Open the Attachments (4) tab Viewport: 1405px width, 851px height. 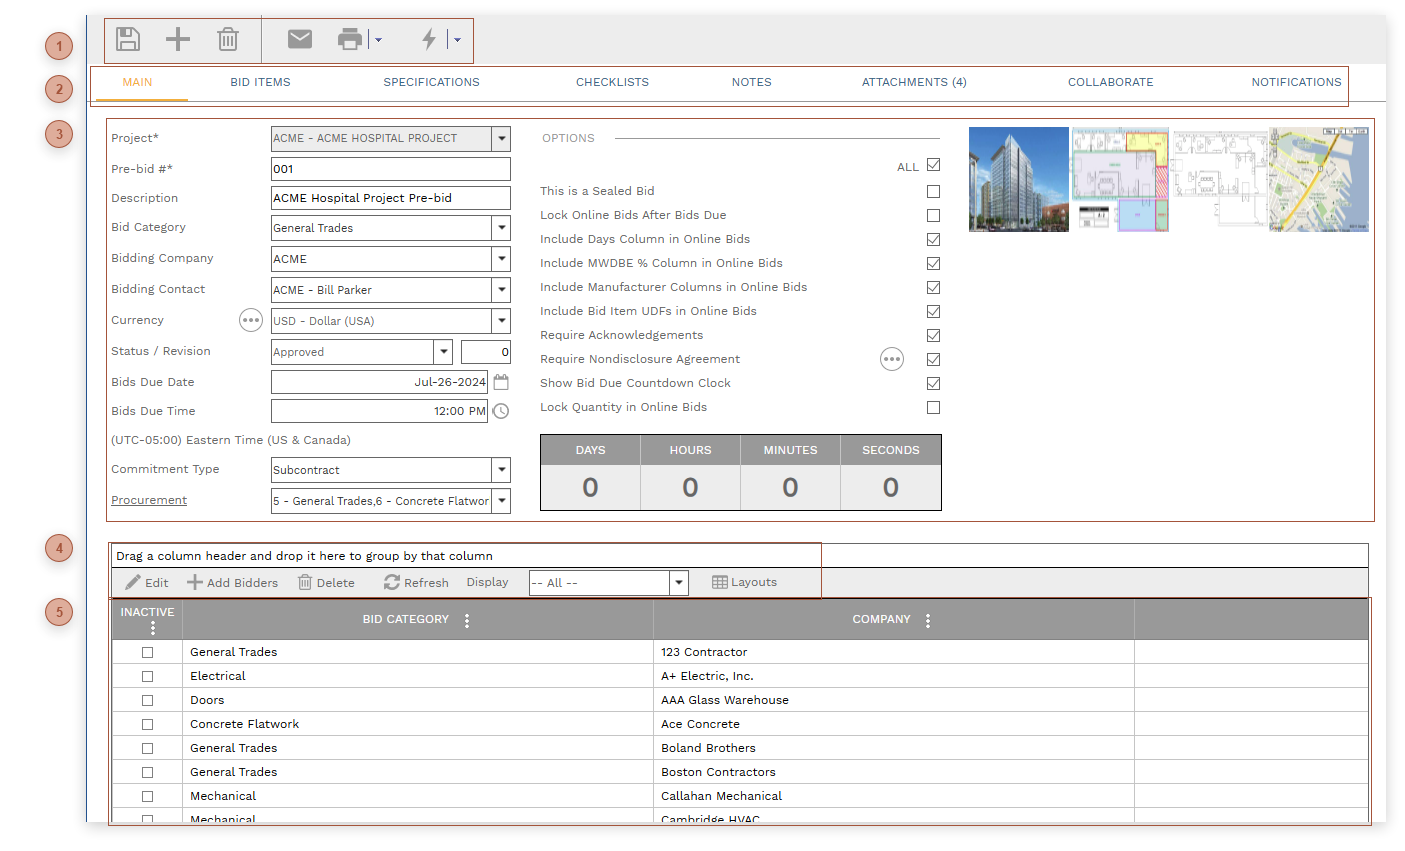pos(914,82)
